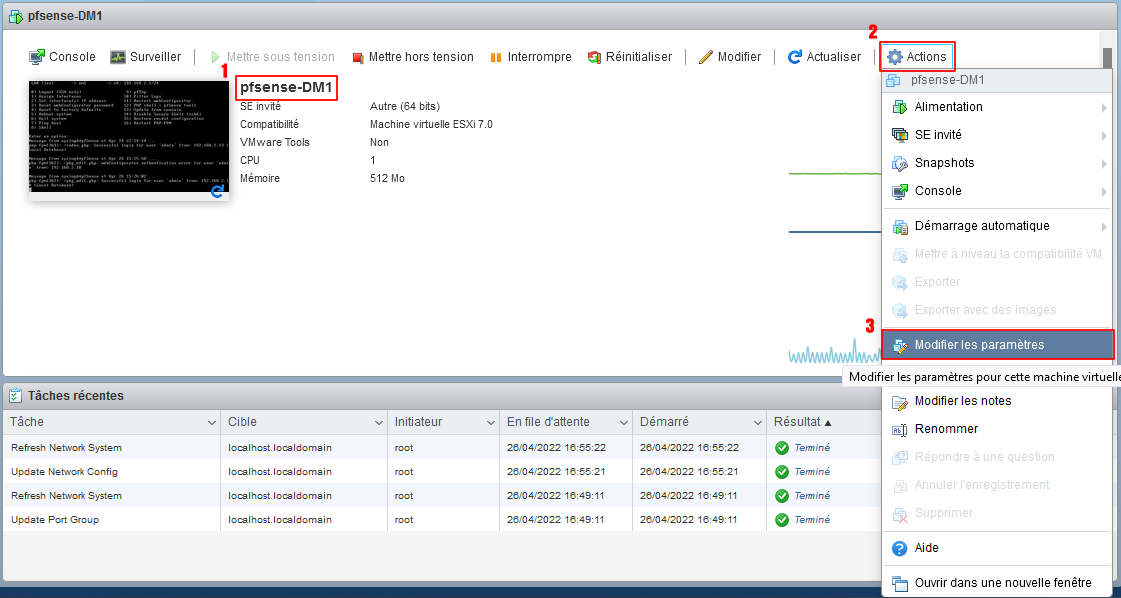Click the vertical scrollbar of VM panel
The width and height of the screenshot is (1121, 598).
pyautogui.click(x=1107, y=61)
